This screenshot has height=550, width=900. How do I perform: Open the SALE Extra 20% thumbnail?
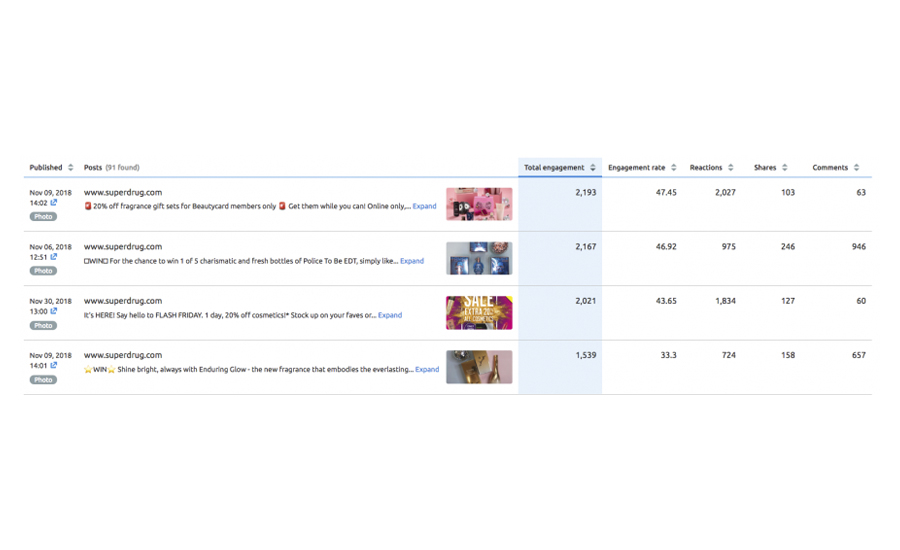[479, 312]
